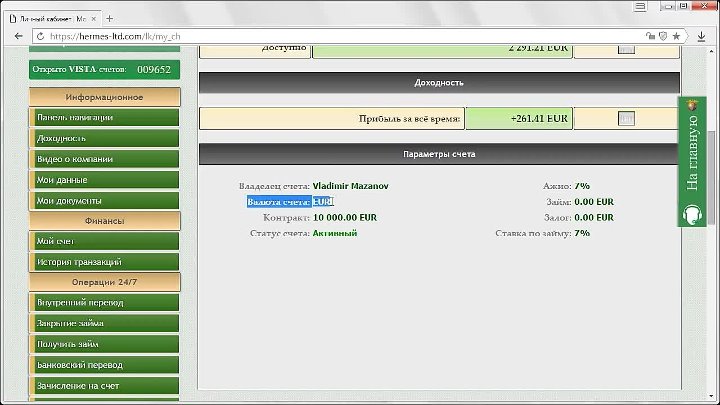Click the icon beside all-time profit

(626, 118)
